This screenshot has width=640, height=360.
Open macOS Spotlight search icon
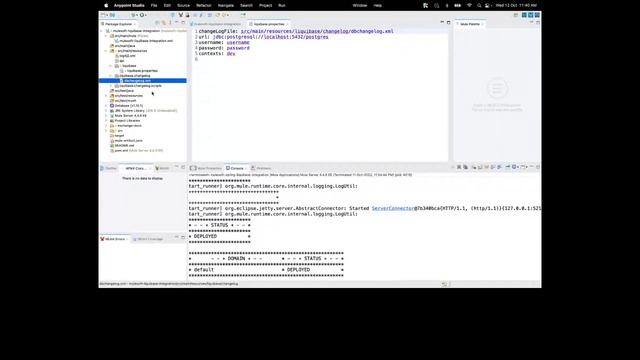click(x=479, y=6)
